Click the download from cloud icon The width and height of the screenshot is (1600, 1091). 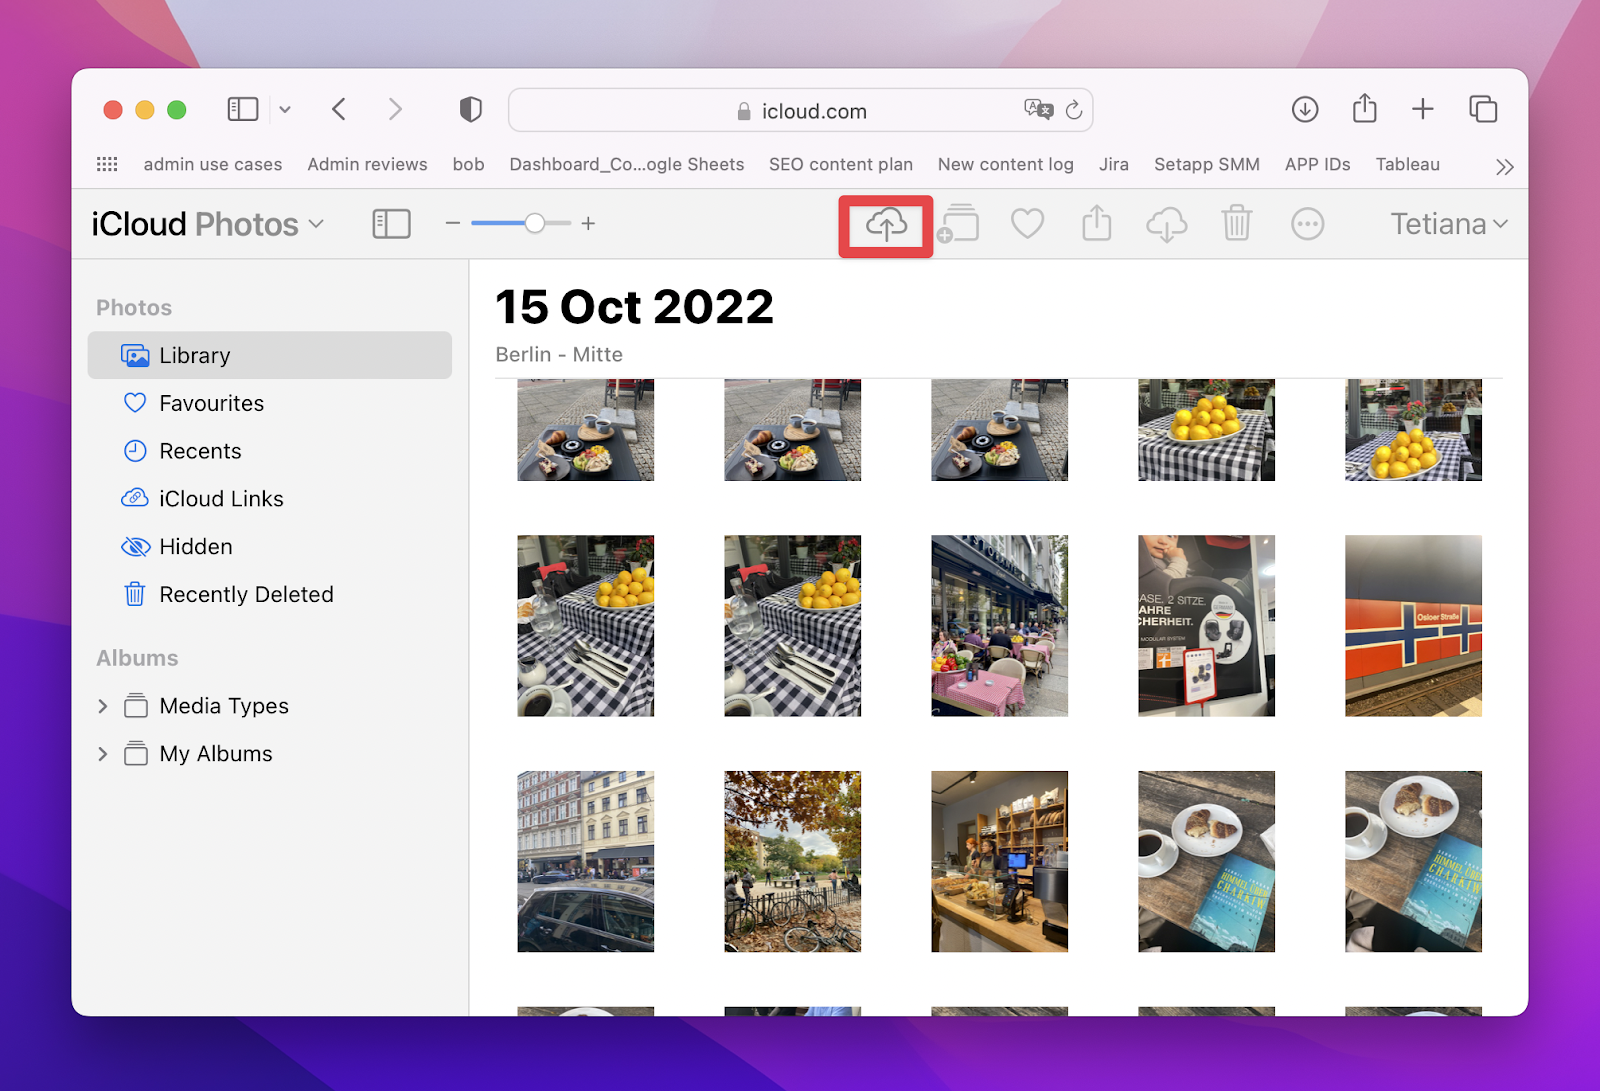tap(1167, 225)
